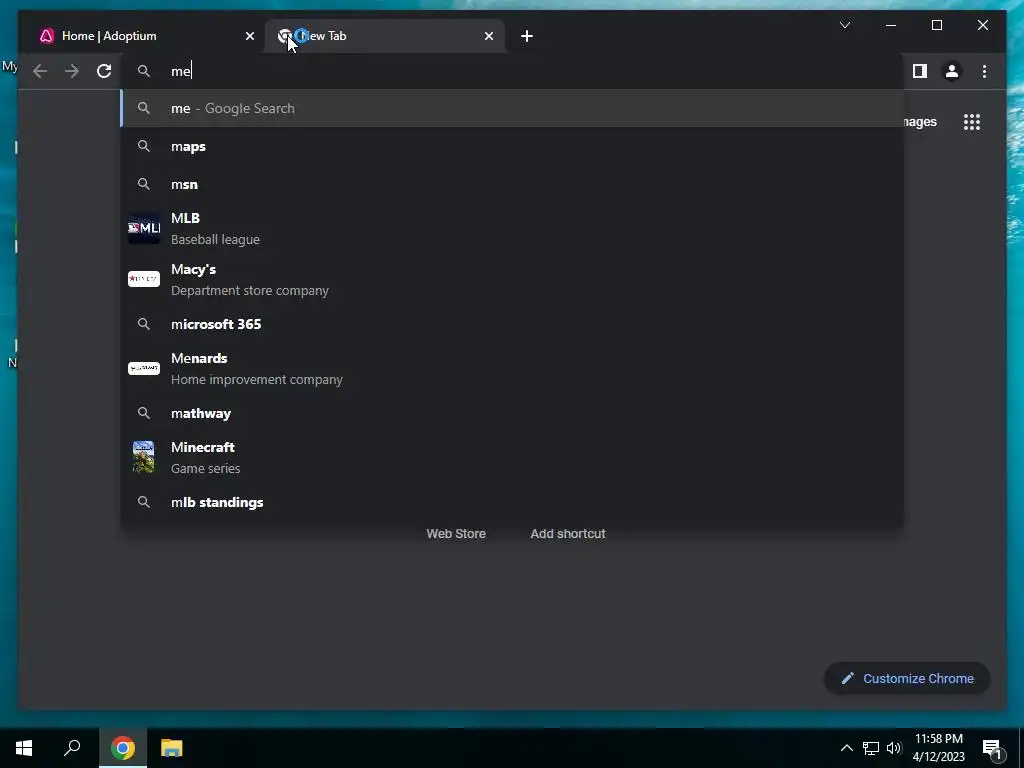Open the Images link
This screenshot has height=768, width=1024.
click(x=920, y=122)
